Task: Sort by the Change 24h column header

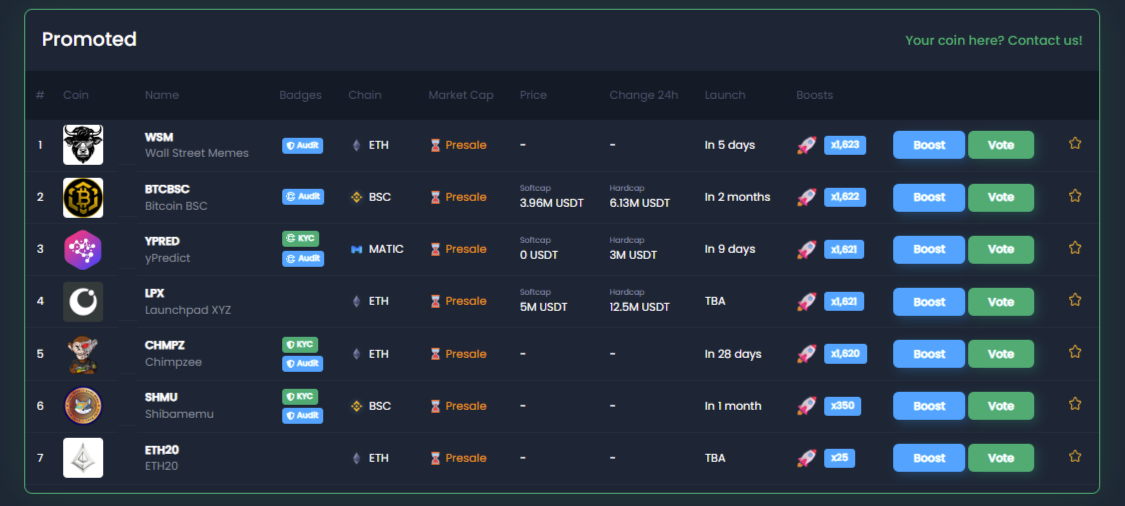Action: click(644, 95)
